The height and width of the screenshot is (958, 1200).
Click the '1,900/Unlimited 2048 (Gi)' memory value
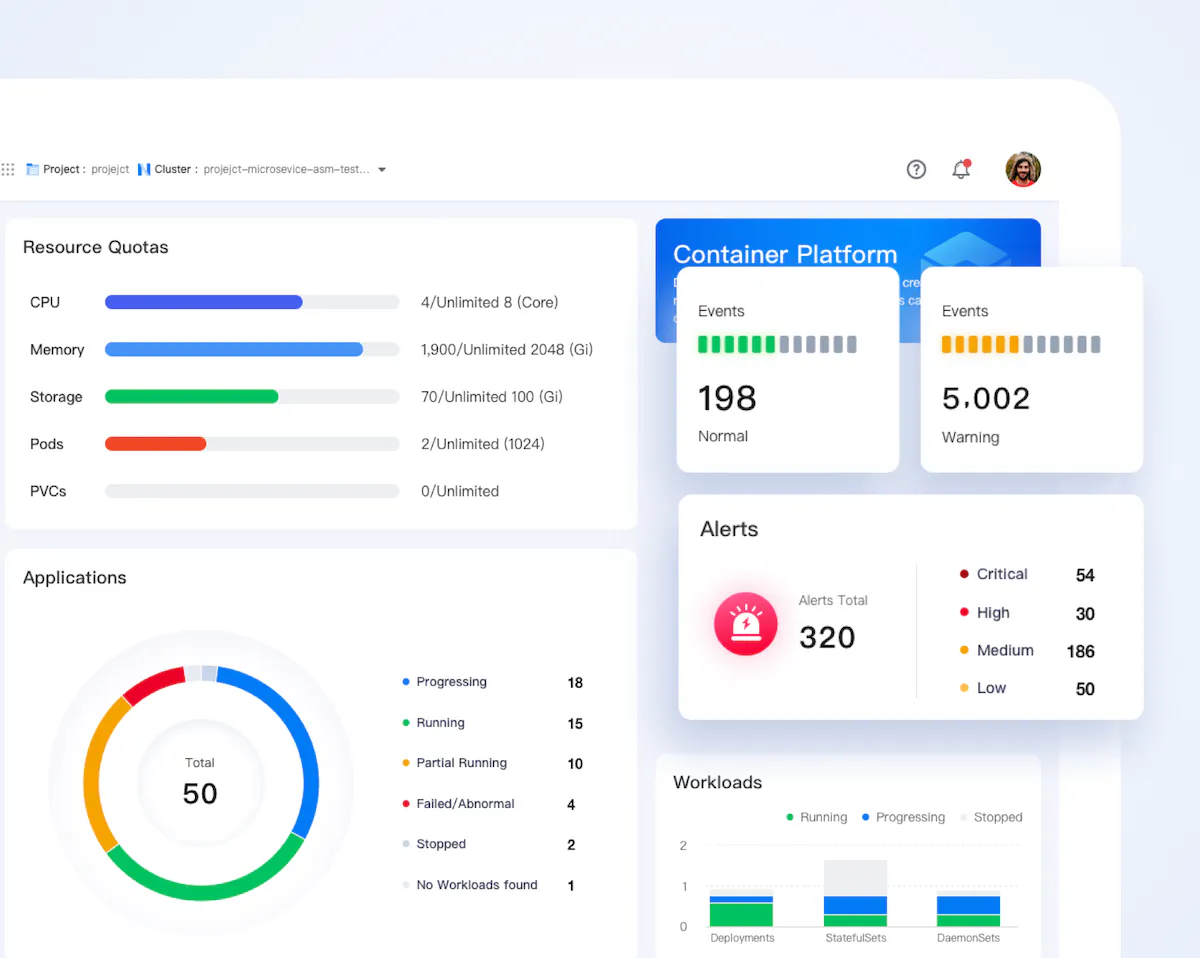coord(507,350)
